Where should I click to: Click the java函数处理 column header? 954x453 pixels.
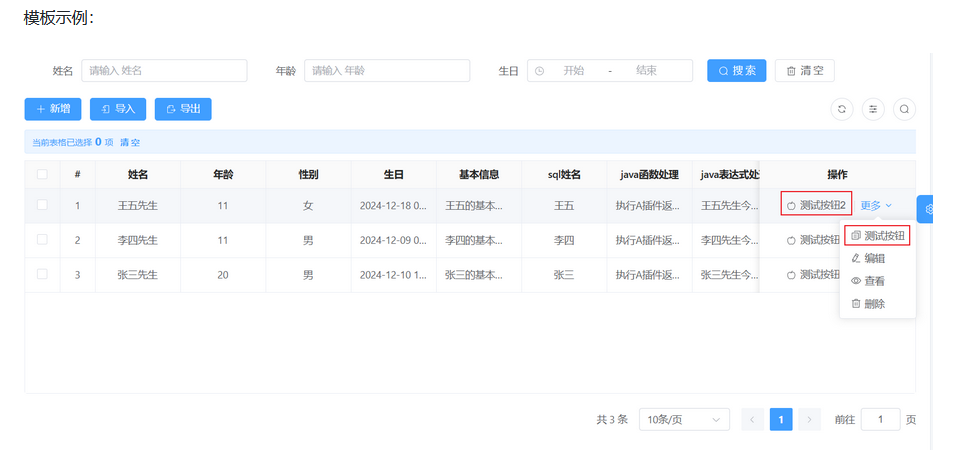pos(649,175)
